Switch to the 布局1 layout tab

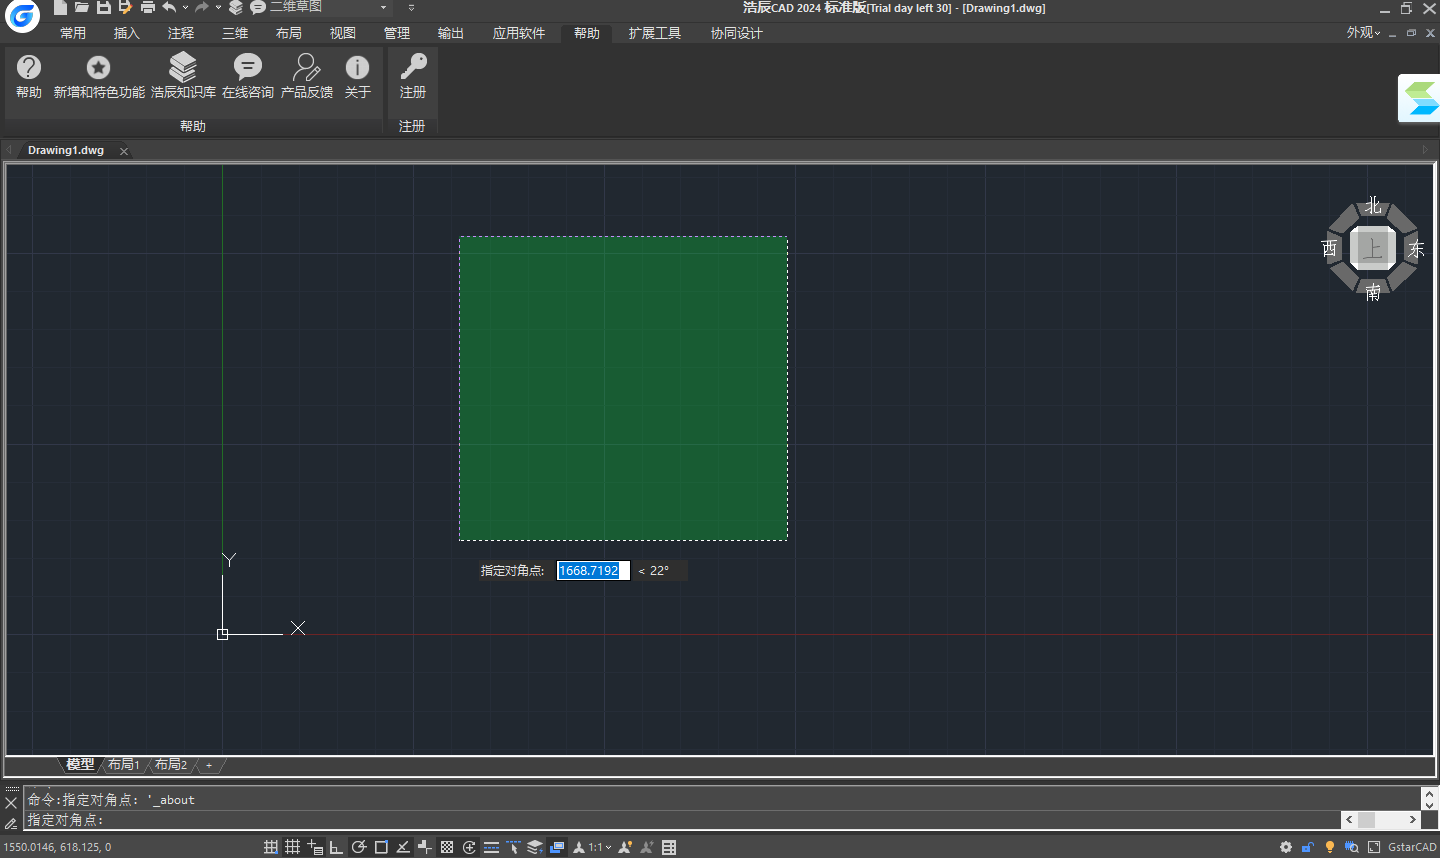click(x=123, y=765)
